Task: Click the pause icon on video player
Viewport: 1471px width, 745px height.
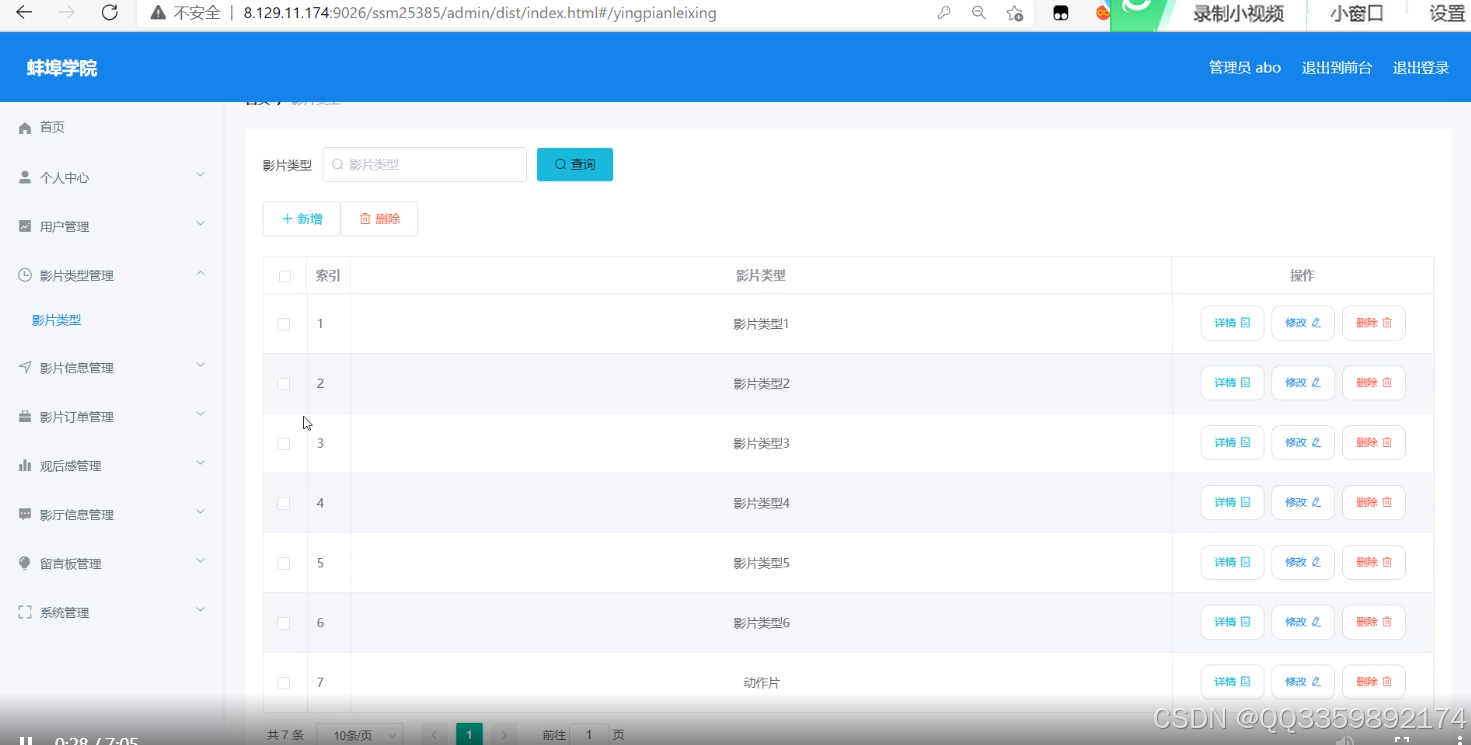Action: point(27,741)
